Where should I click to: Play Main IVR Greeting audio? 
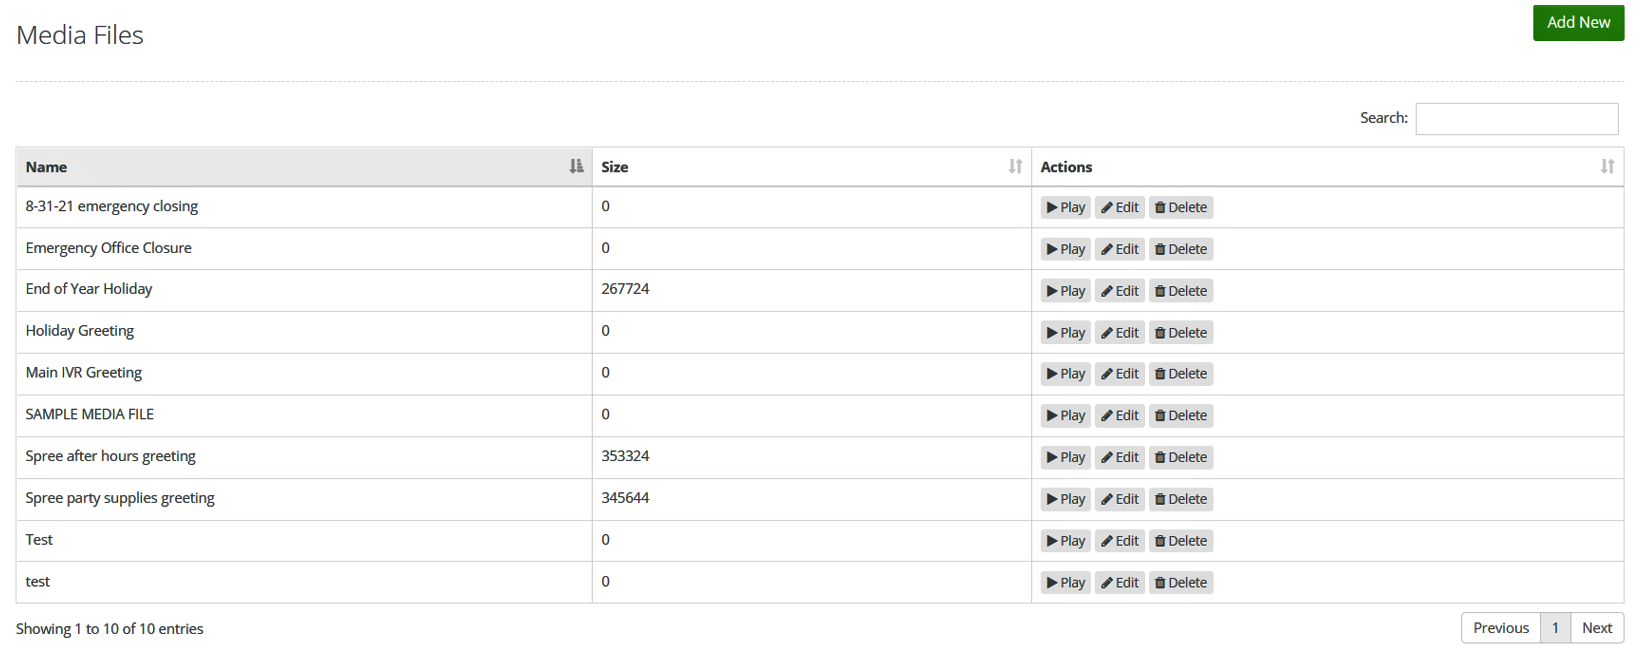pos(1065,374)
